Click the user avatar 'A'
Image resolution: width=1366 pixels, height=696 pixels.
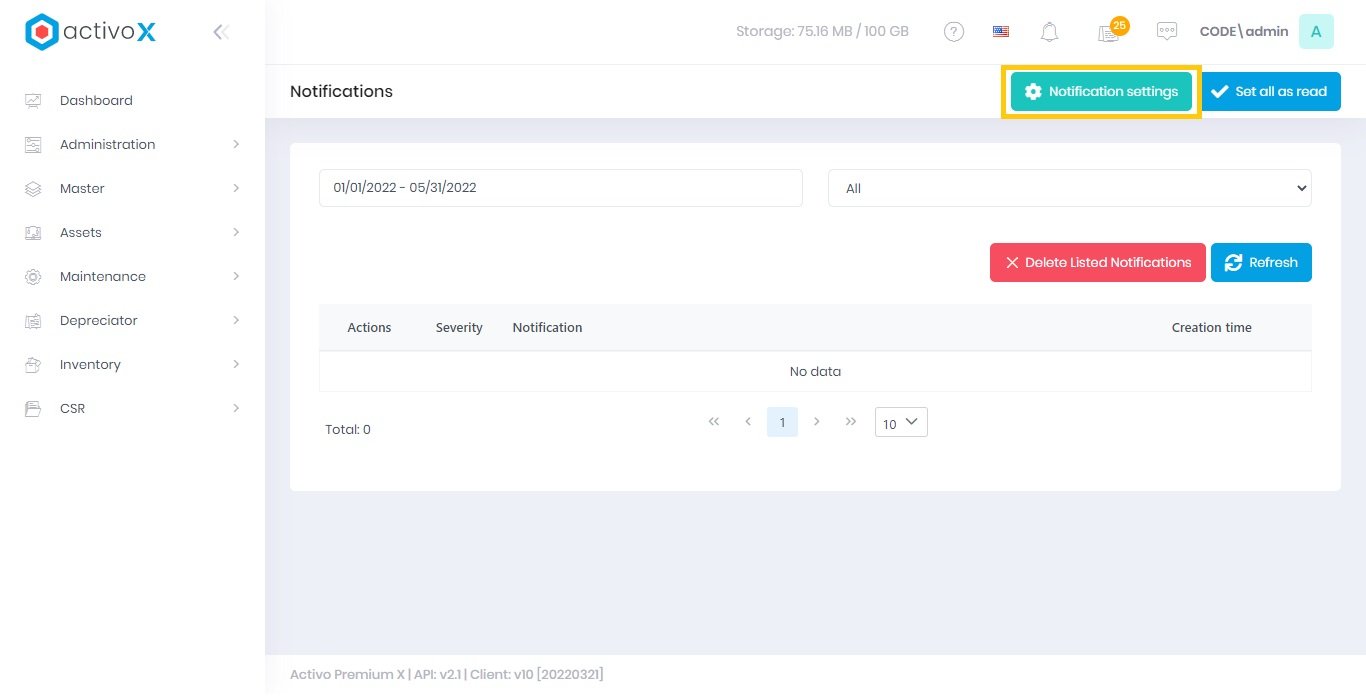point(1316,32)
